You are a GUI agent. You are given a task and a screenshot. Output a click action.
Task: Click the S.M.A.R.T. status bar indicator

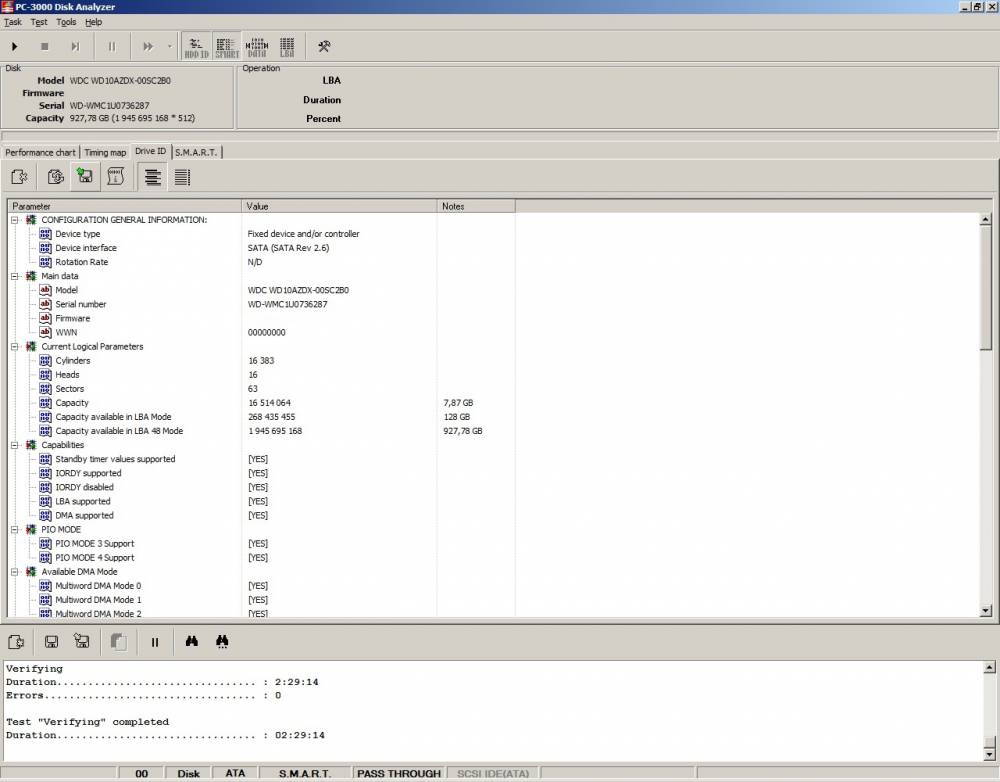[305, 773]
